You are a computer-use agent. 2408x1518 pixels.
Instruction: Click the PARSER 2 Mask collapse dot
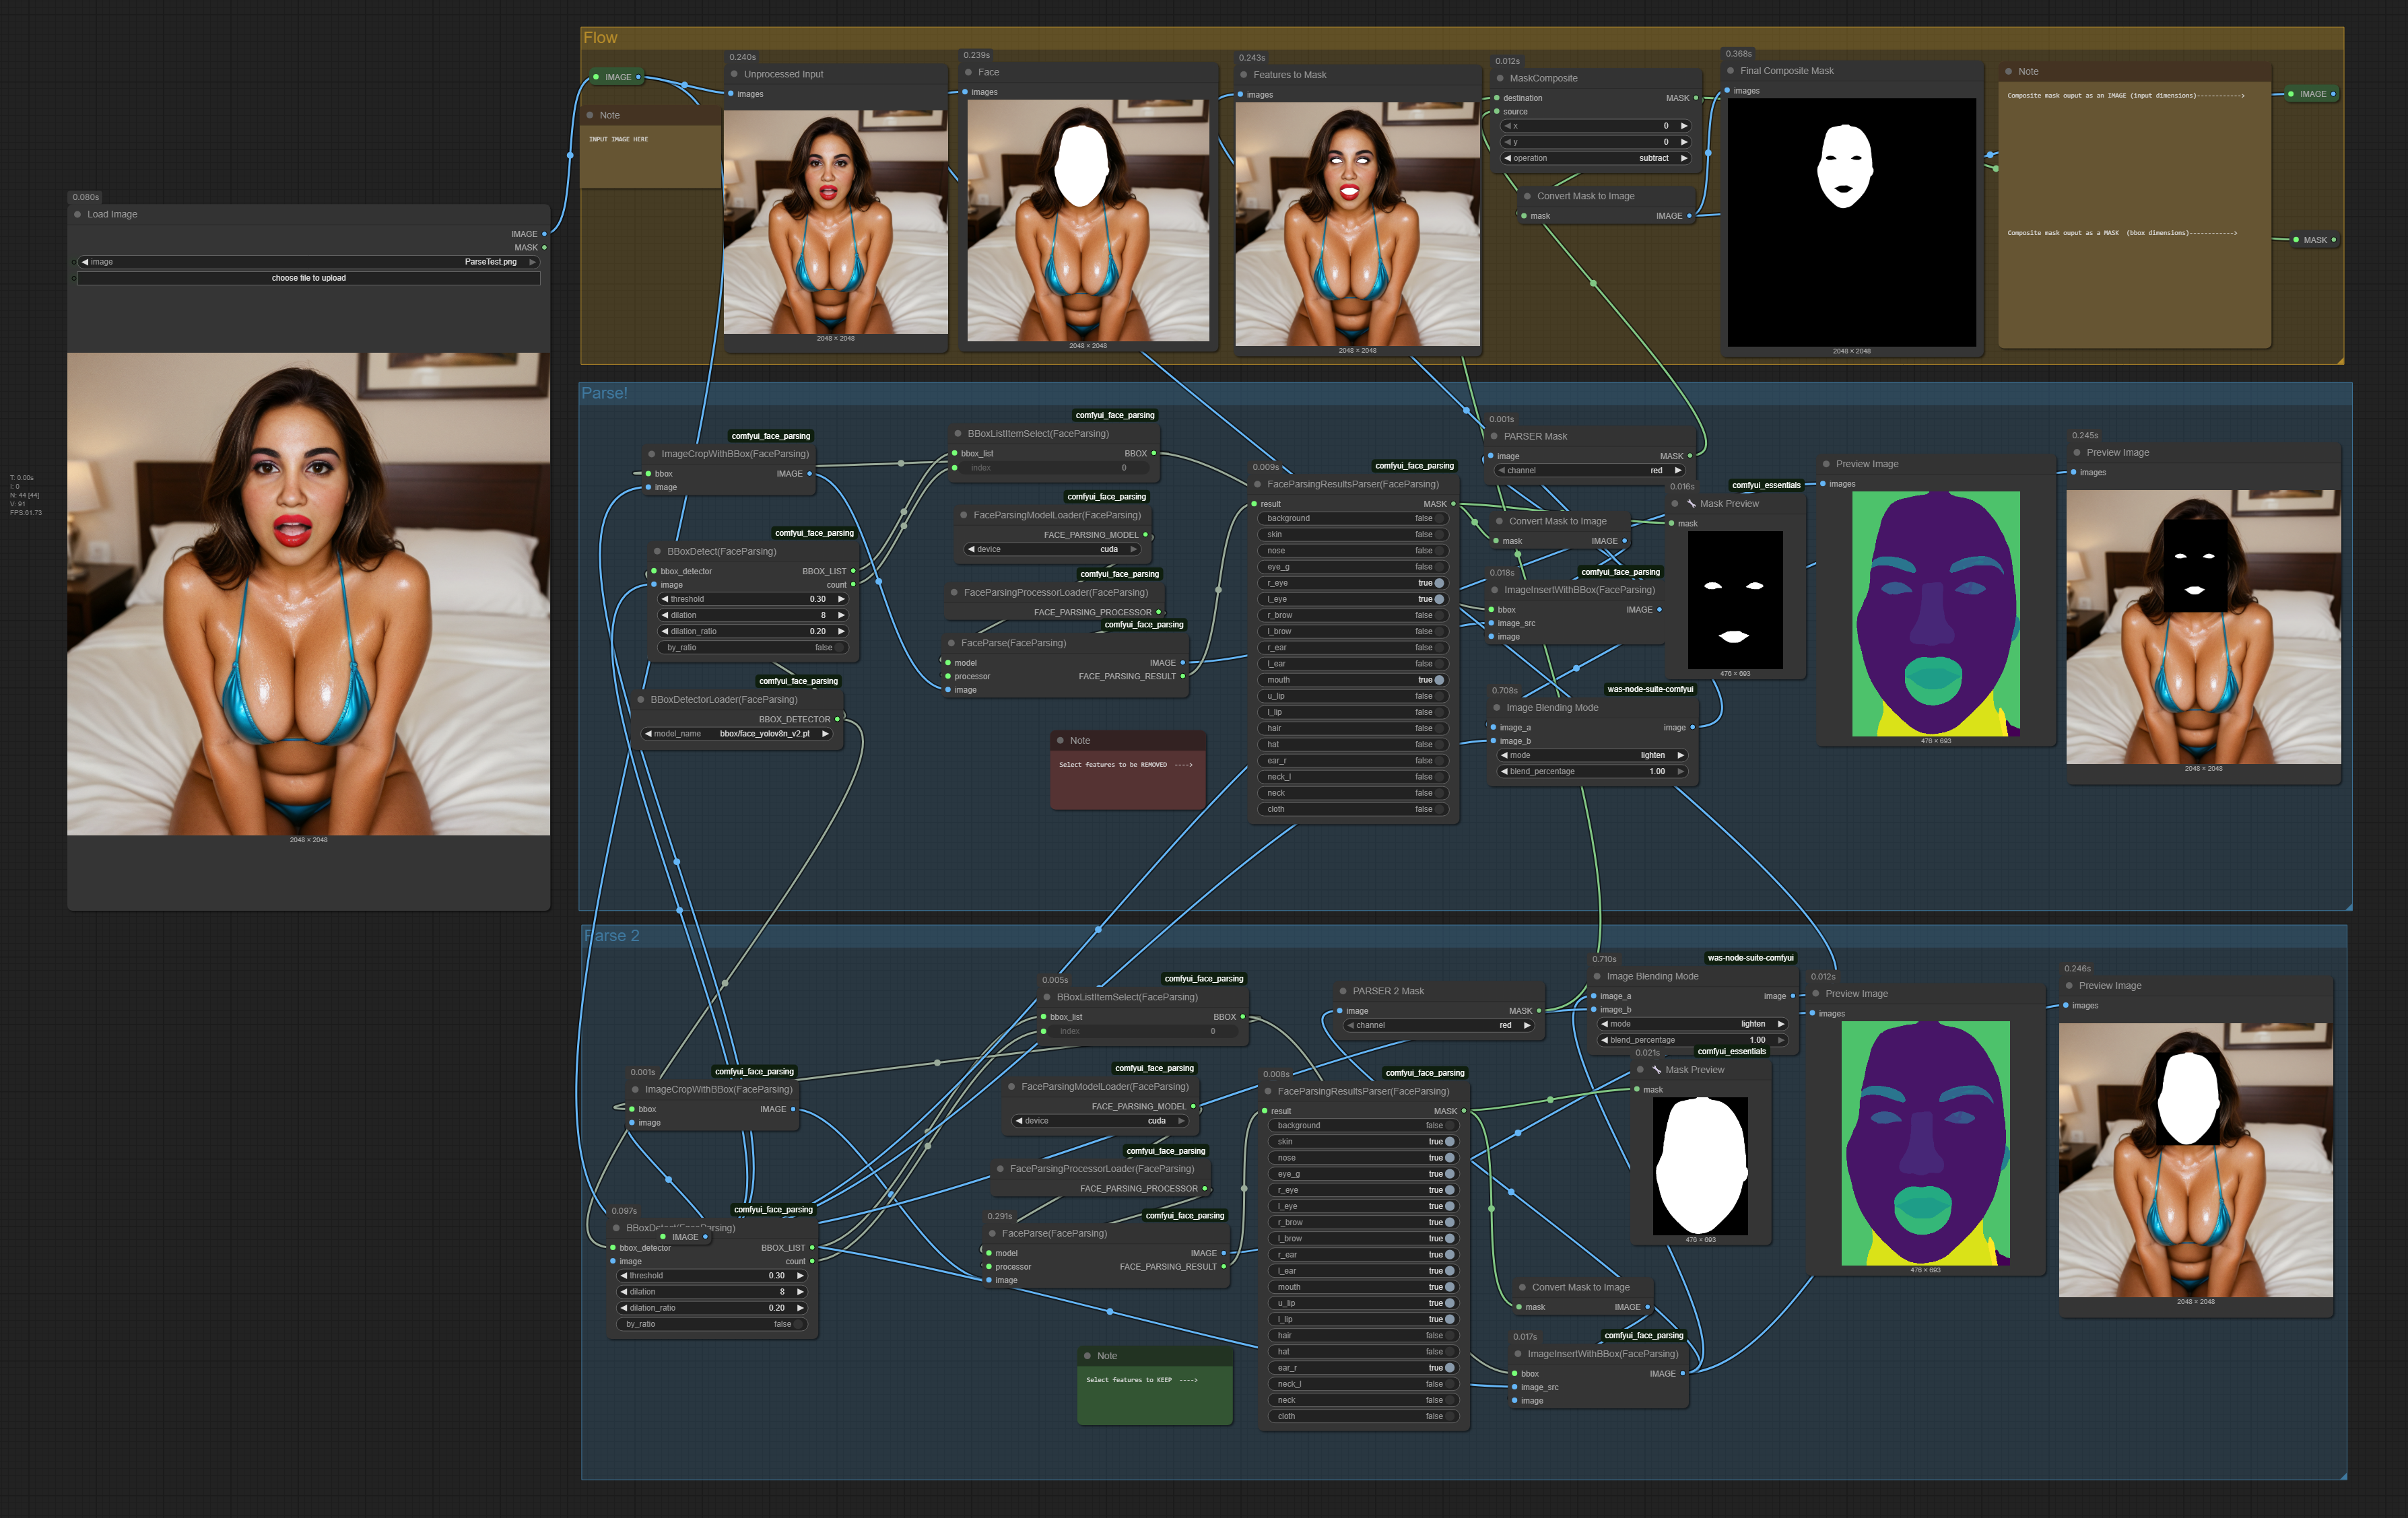[1342, 991]
